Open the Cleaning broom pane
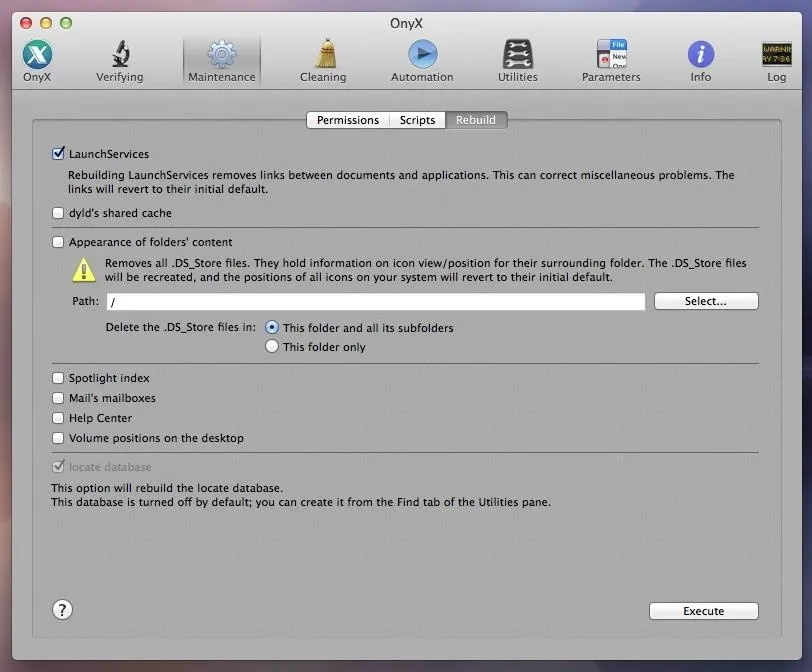This screenshot has width=812, height=672. (x=323, y=61)
